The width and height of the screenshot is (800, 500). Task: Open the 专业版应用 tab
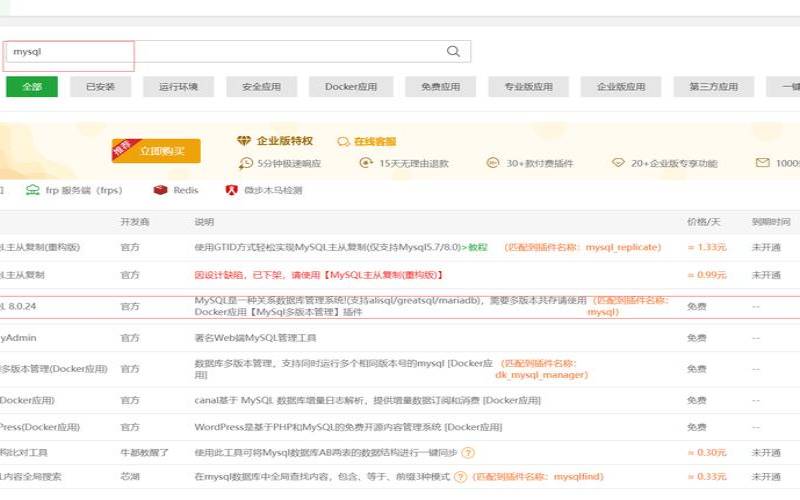point(528,87)
